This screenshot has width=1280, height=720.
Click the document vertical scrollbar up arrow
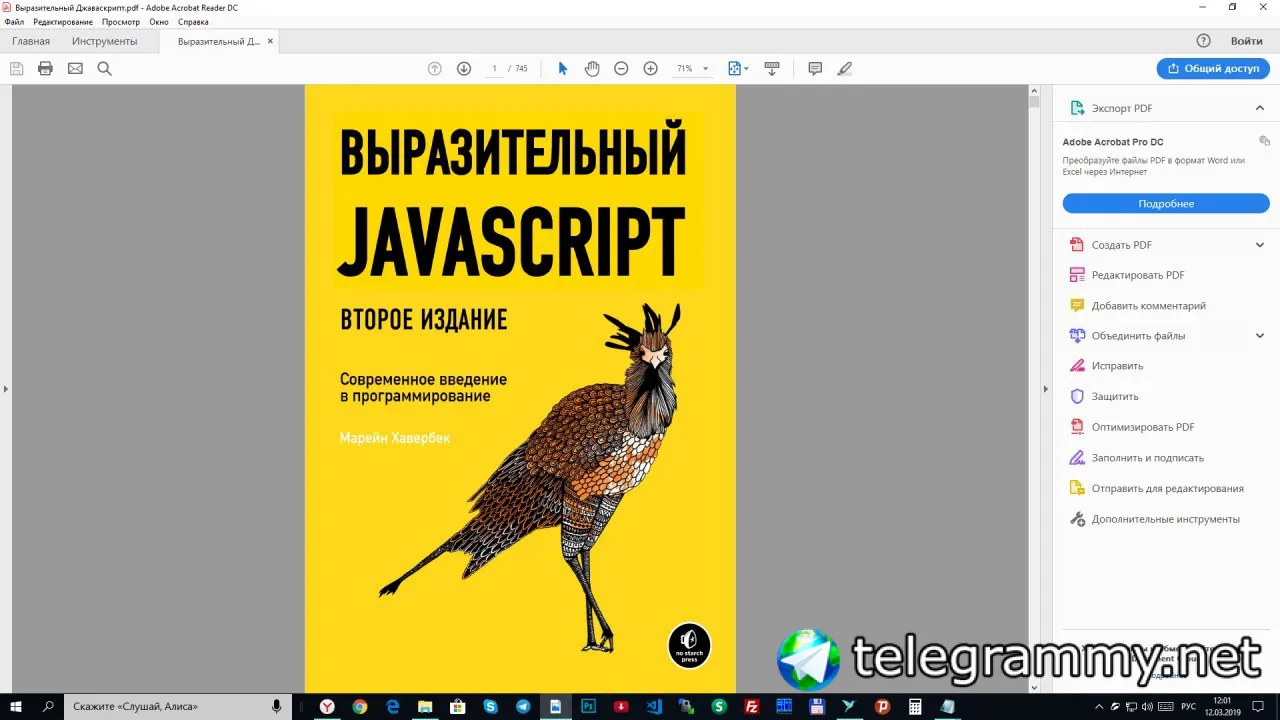(x=1035, y=91)
